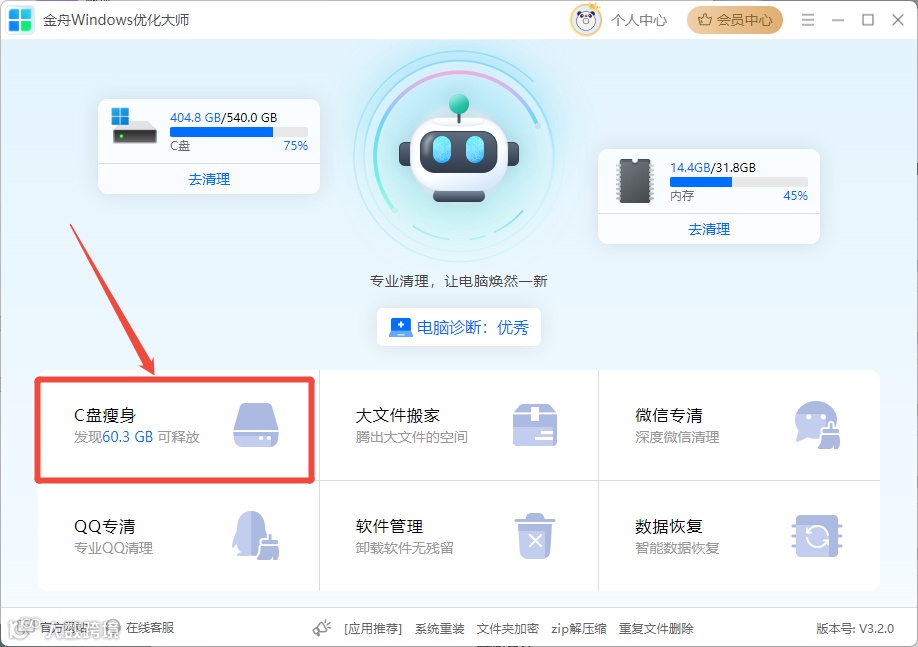
Task: Open the 文件夹加密 recommended link
Action: click(508, 629)
